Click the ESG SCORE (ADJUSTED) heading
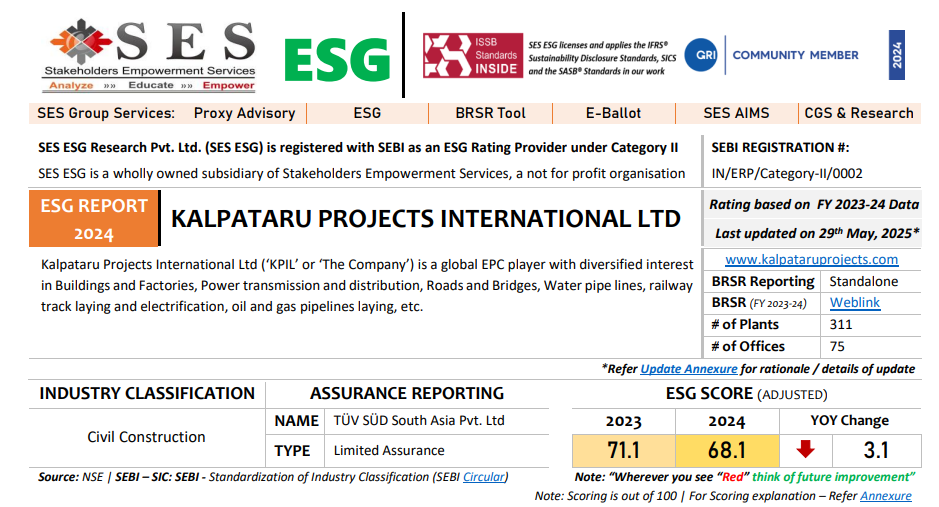Image resolution: width=939 pixels, height=507 pixels. [746, 394]
